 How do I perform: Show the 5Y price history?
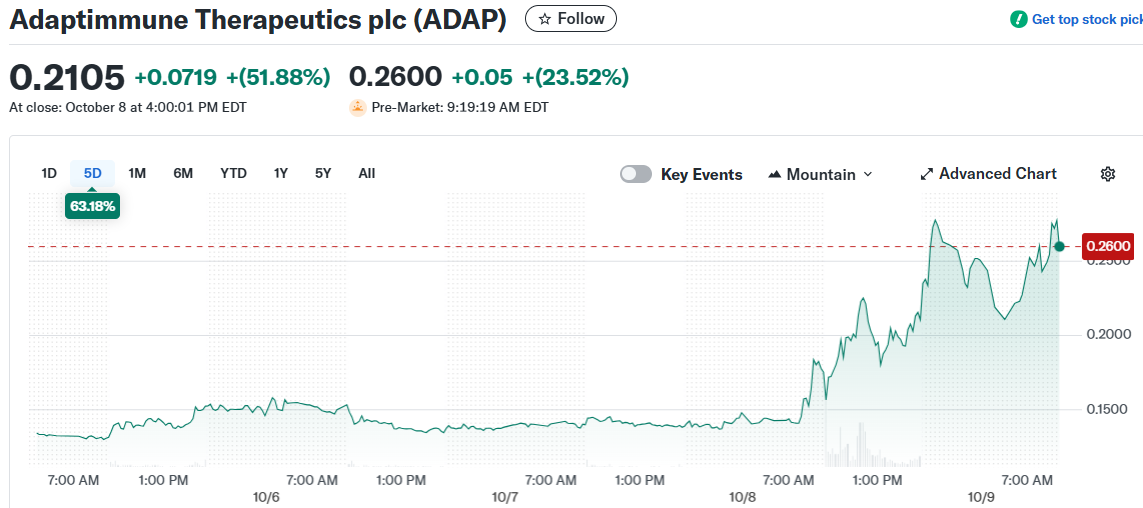tap(323, 173)
